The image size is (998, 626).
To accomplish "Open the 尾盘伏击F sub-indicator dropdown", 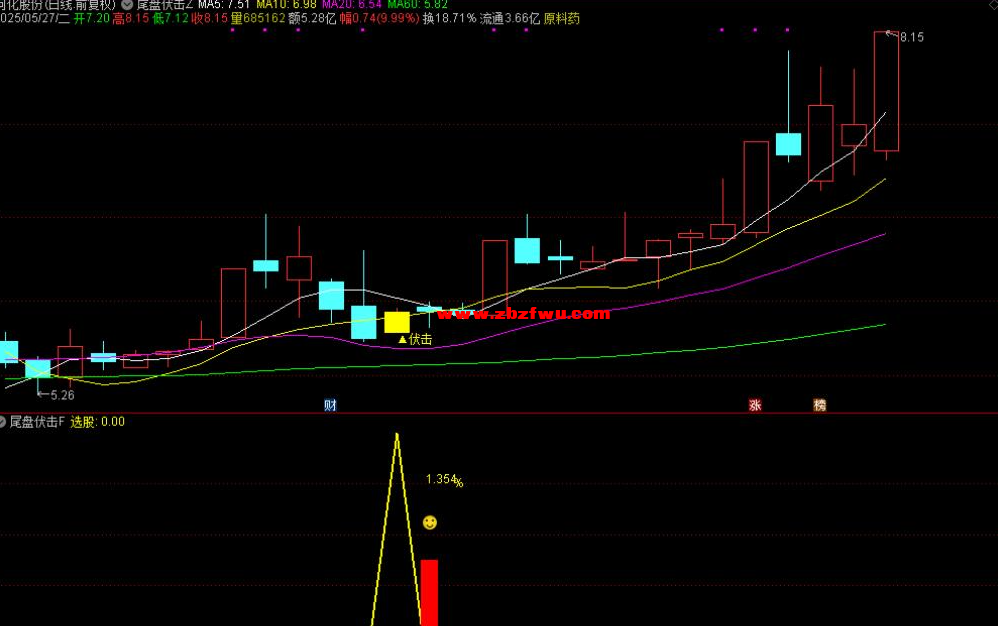I will click(x=3, y=422).
